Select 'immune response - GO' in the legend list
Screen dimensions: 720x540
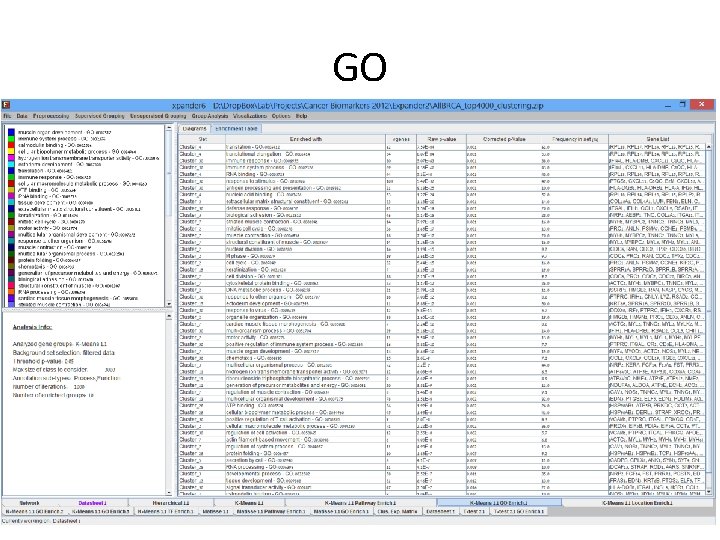pos(54,177)
